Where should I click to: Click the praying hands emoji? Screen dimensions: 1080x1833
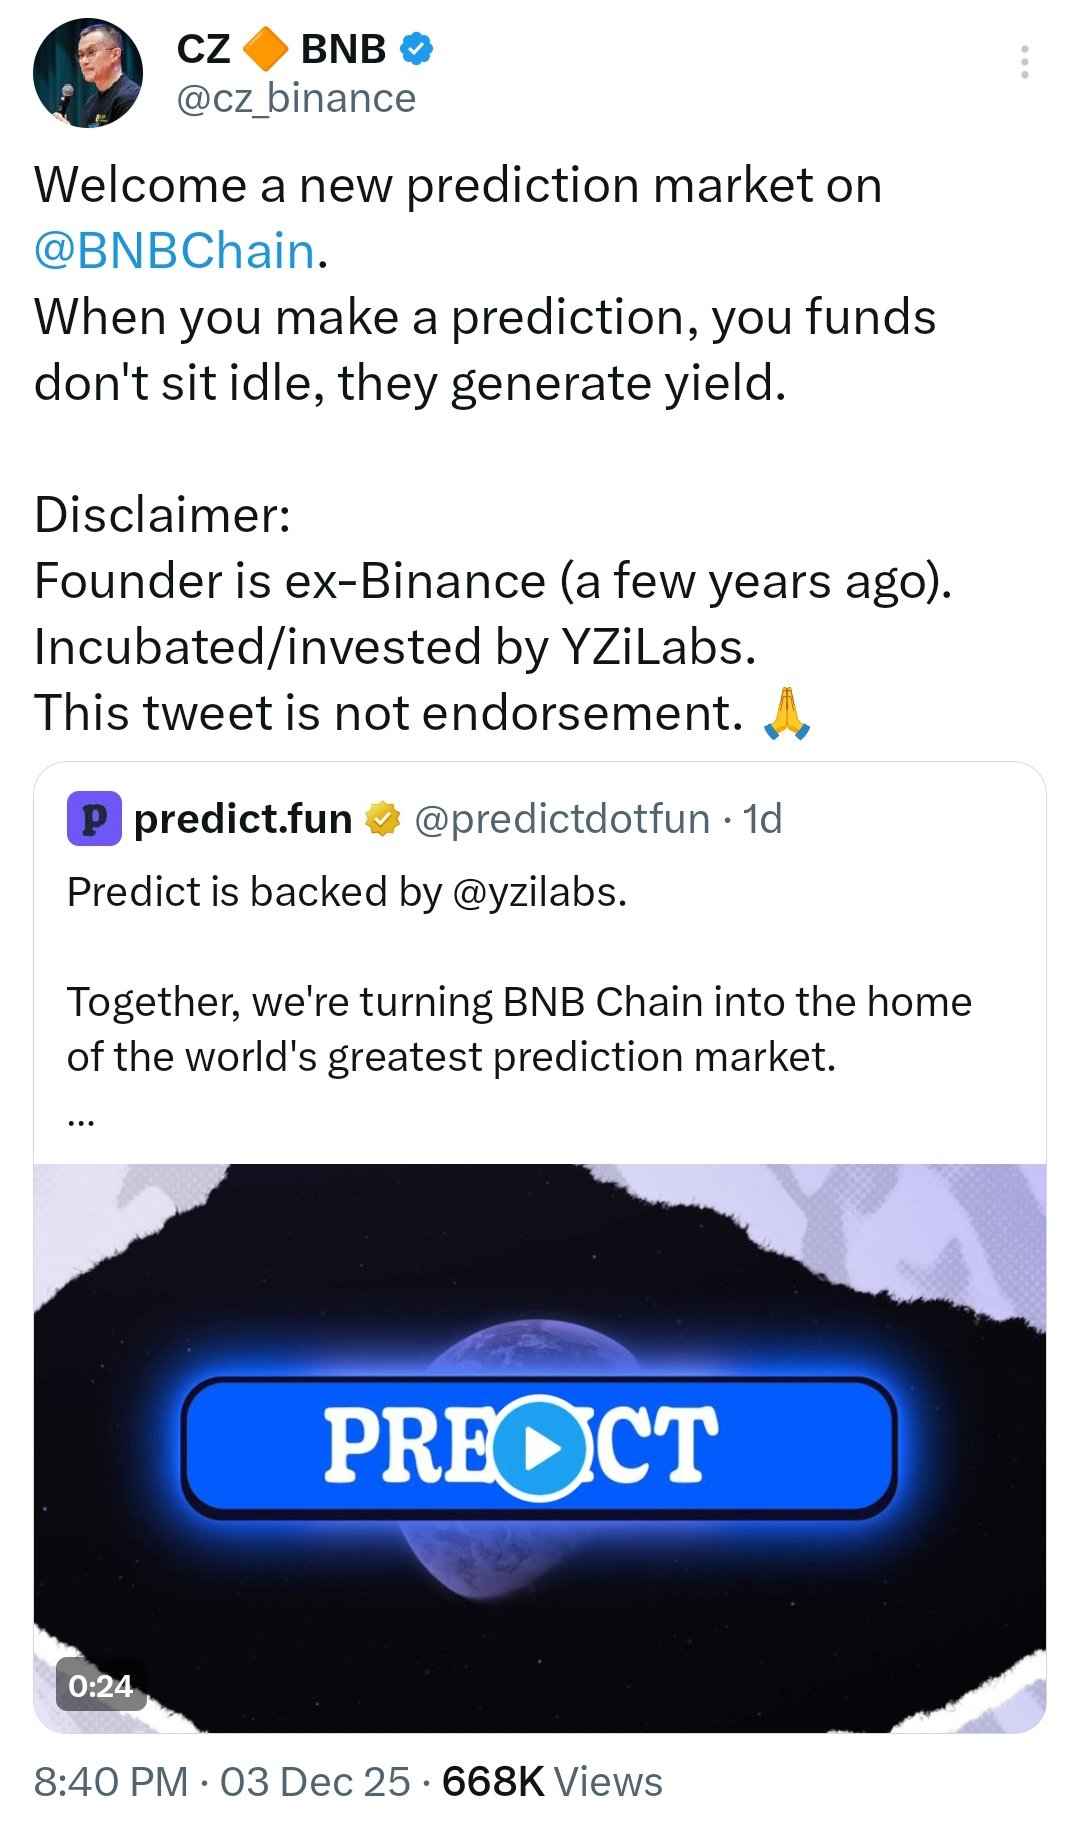tap(786, 713)
